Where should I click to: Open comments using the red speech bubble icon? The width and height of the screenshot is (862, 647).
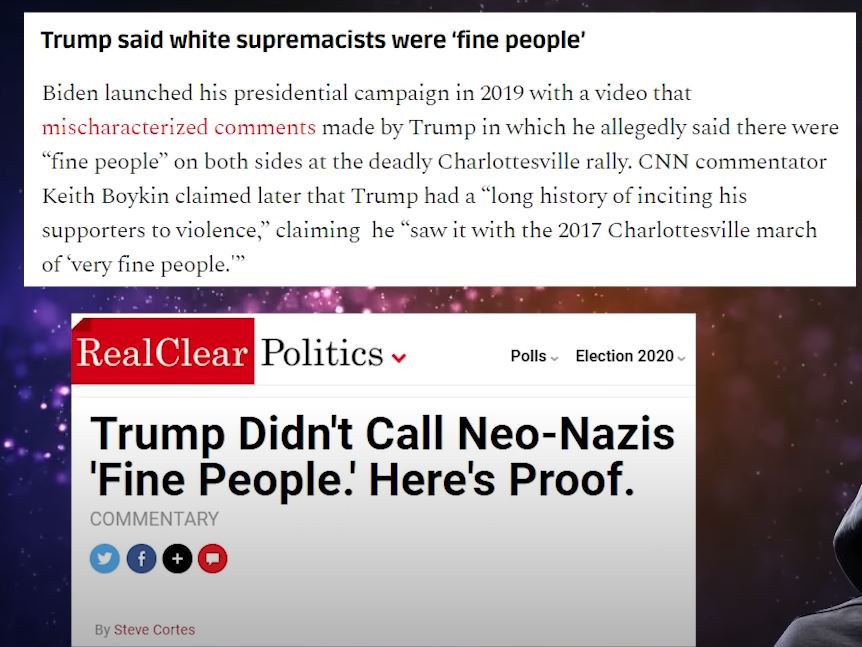[x=213, y=558]
